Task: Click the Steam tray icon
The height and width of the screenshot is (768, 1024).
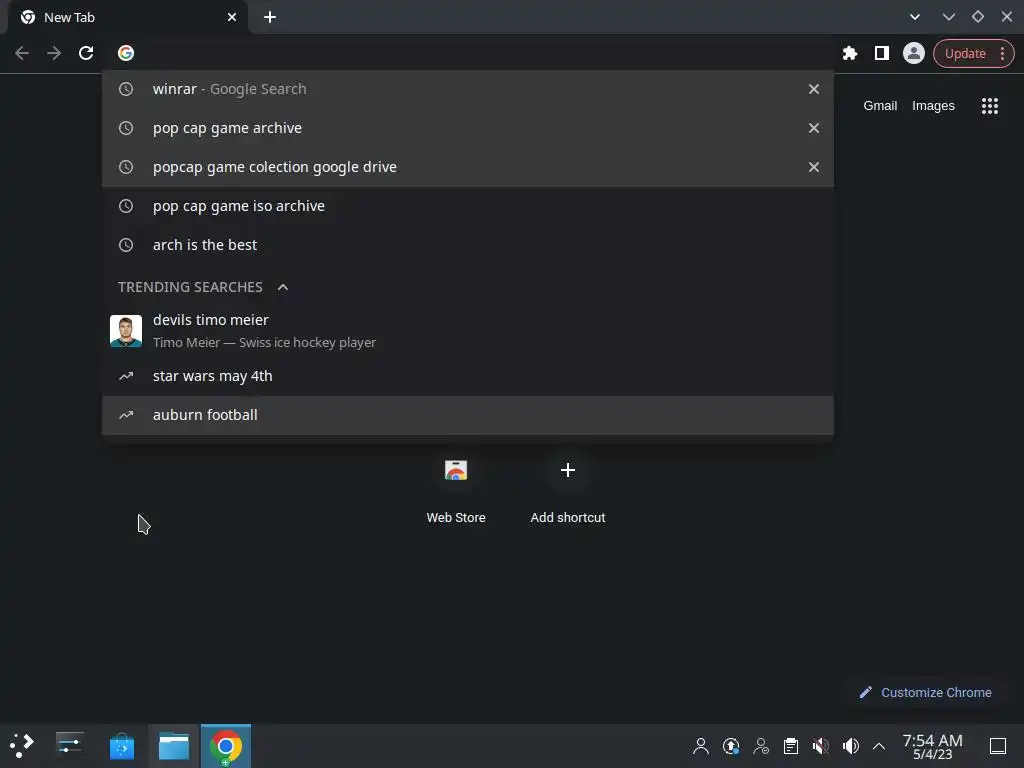Action: 731,746
